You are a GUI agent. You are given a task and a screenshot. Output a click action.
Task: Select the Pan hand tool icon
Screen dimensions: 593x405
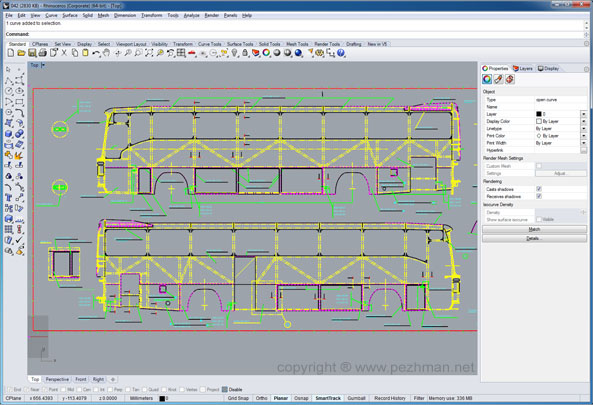(x=107, y=53)
